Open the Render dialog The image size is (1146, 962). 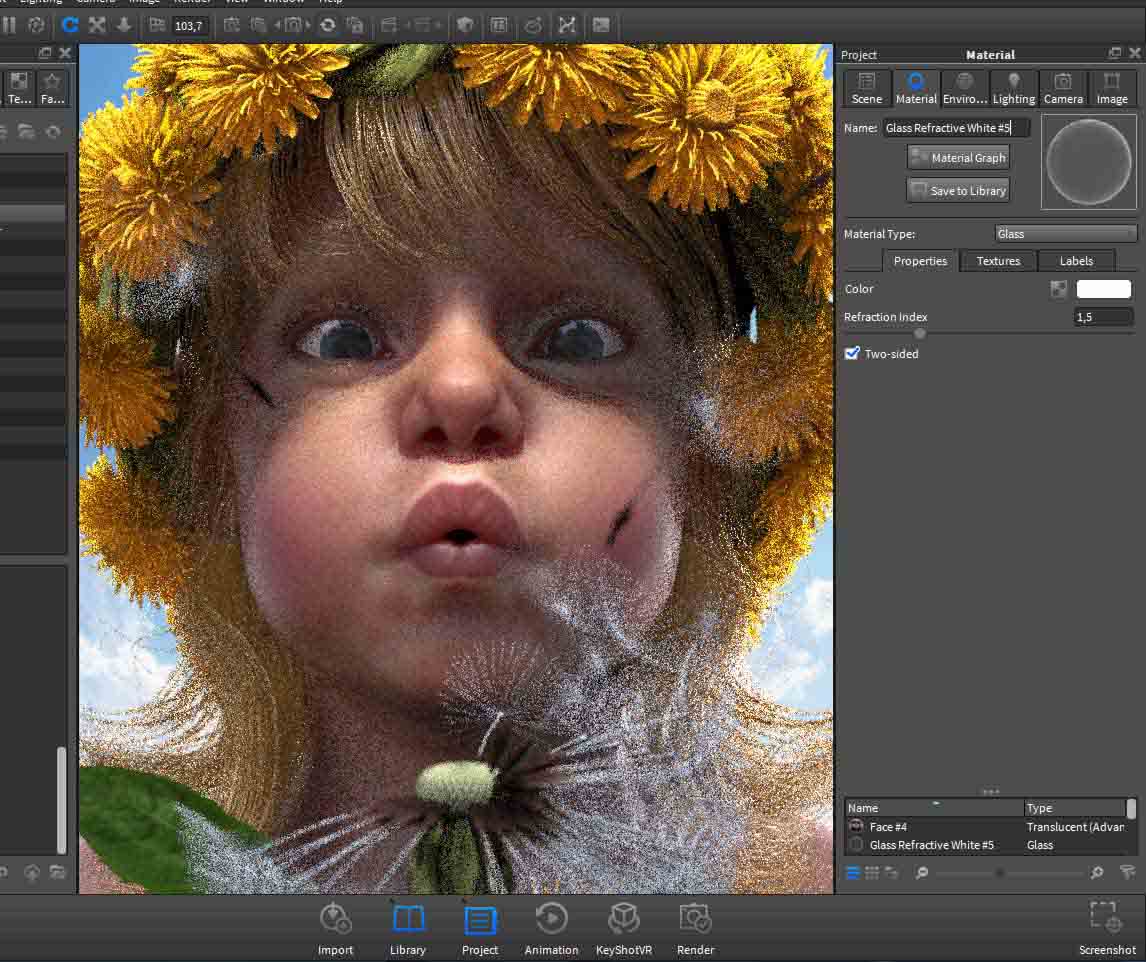pos(695,928)
